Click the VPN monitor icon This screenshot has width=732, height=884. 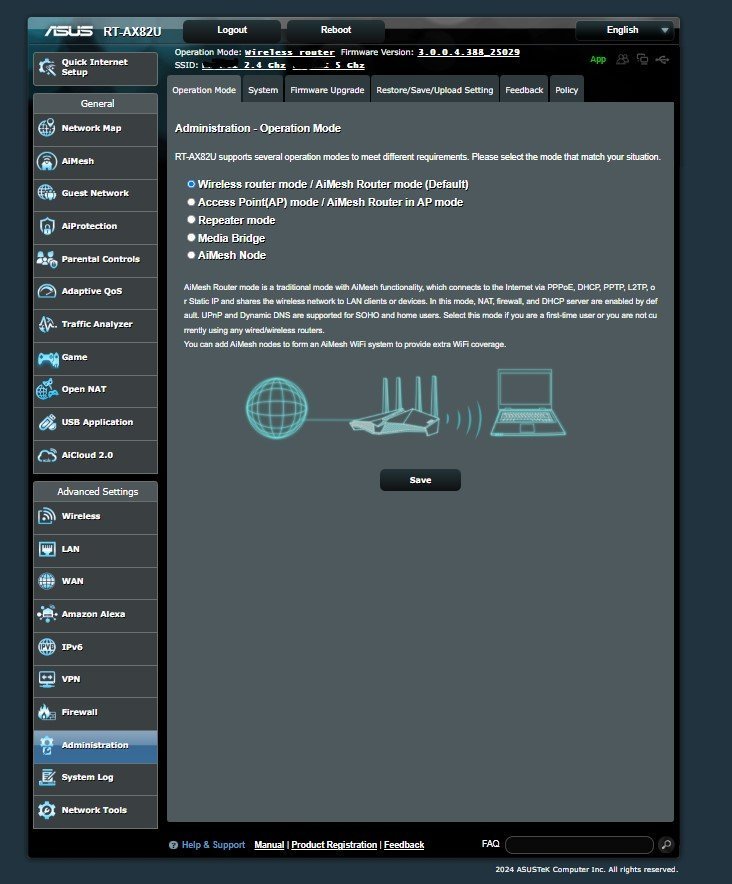pos(47,679)
